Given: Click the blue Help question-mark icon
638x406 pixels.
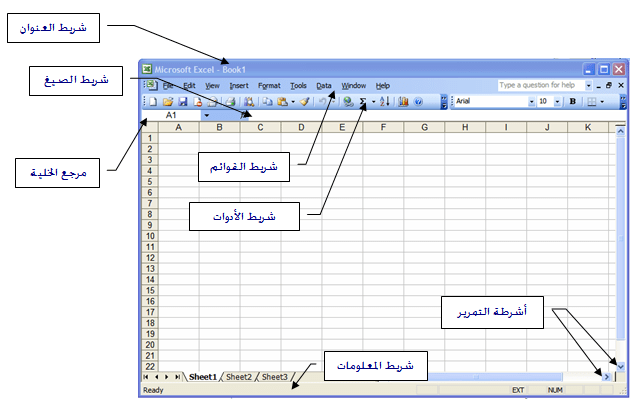Looking at the screenshot, I should [x=418, y=102].
